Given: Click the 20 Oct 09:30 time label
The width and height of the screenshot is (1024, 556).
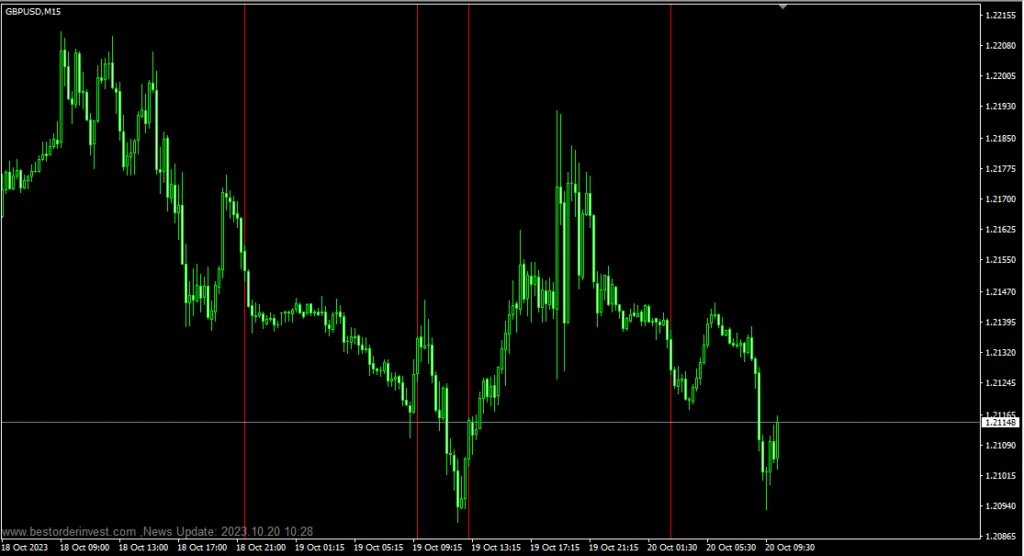Looking at the screenshot, I should click(x=790, y=548).
